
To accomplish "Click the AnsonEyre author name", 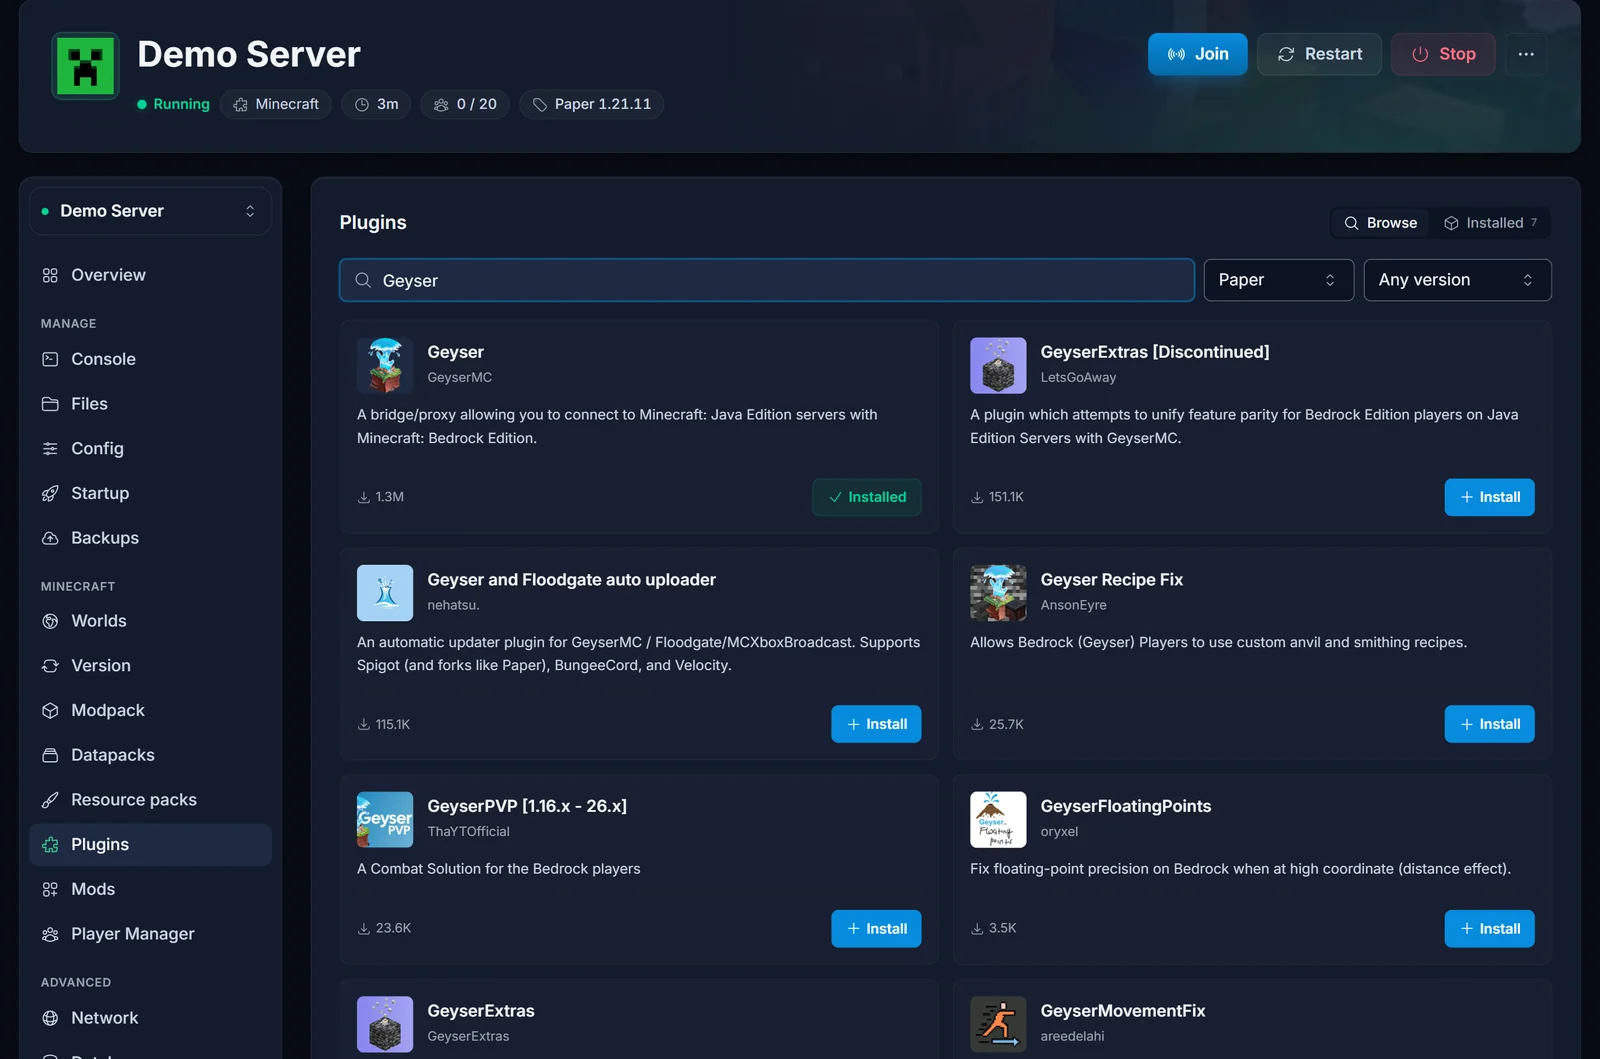I will coord(1073,605).
